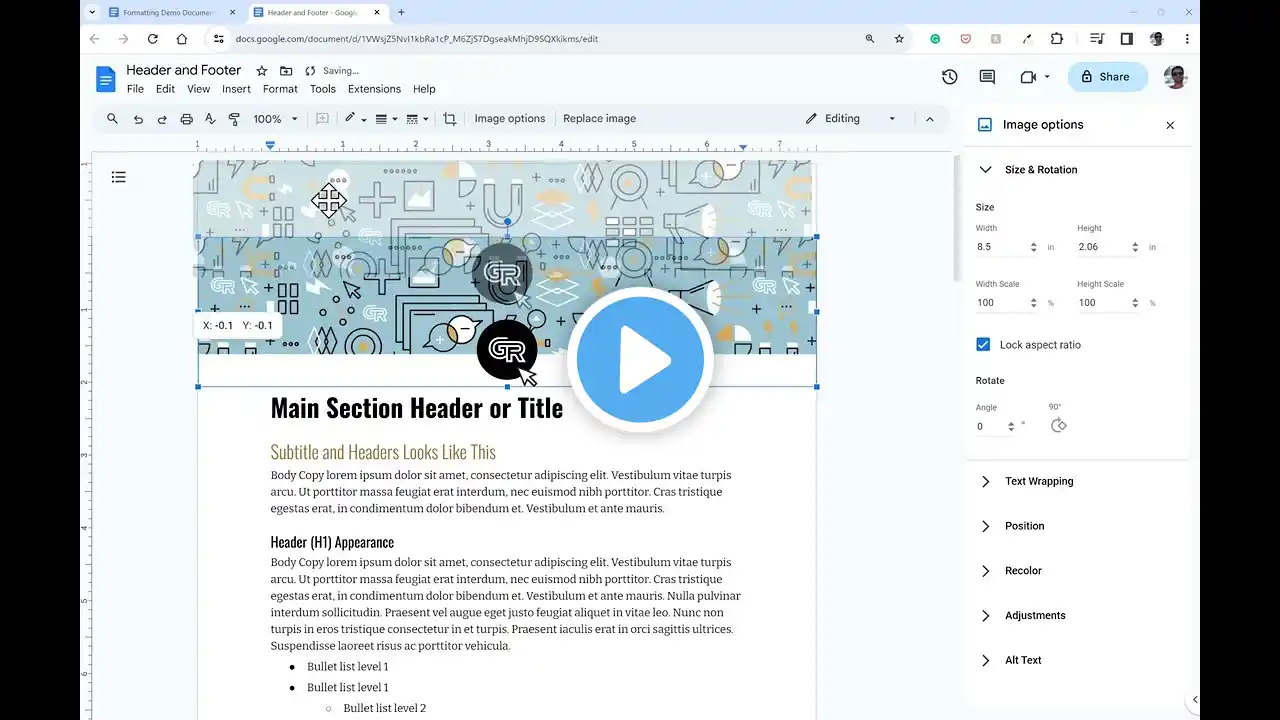Activate the paint format tool
Viewport: 1280px width, 720px height.
coord(234,119)
